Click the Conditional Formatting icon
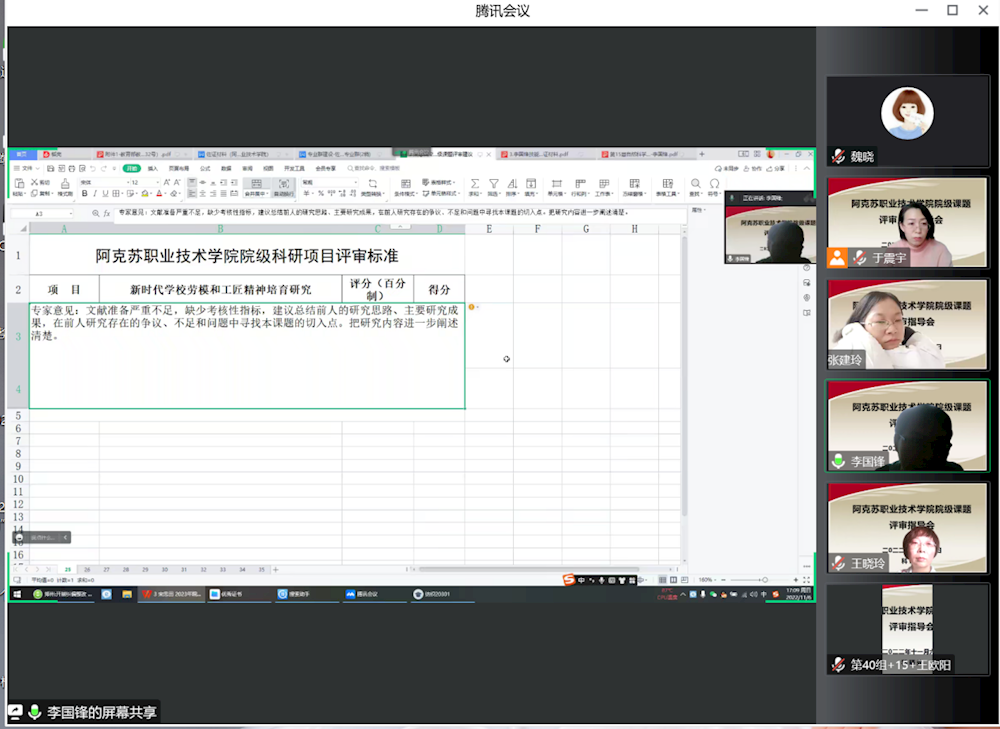Screen dimensions: 1000x729 click(x=406, y=184)
